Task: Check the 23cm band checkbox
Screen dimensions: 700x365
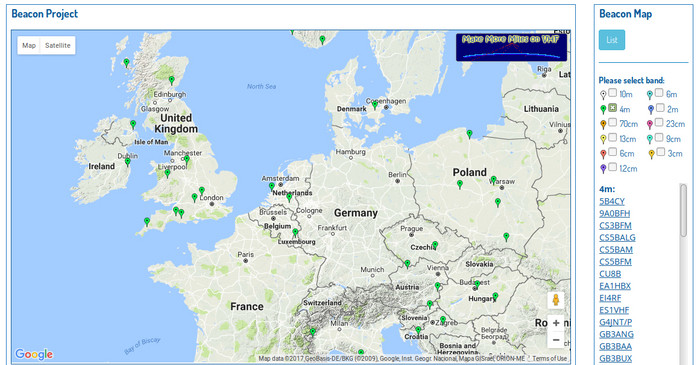Action: point(659,122)
